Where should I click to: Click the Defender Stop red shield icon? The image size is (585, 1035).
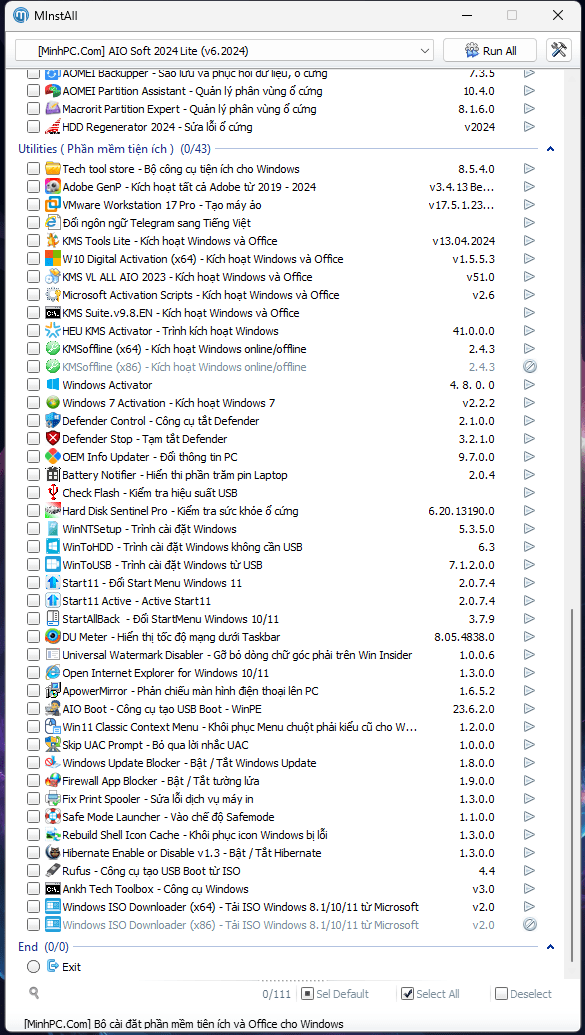coord(53,439)
